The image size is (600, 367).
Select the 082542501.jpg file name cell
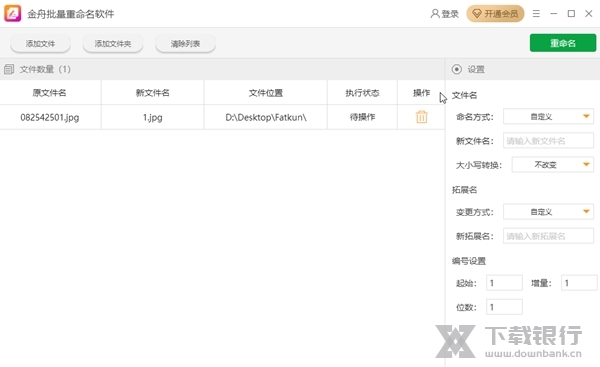pyautogui.click(x=50, y=117)
